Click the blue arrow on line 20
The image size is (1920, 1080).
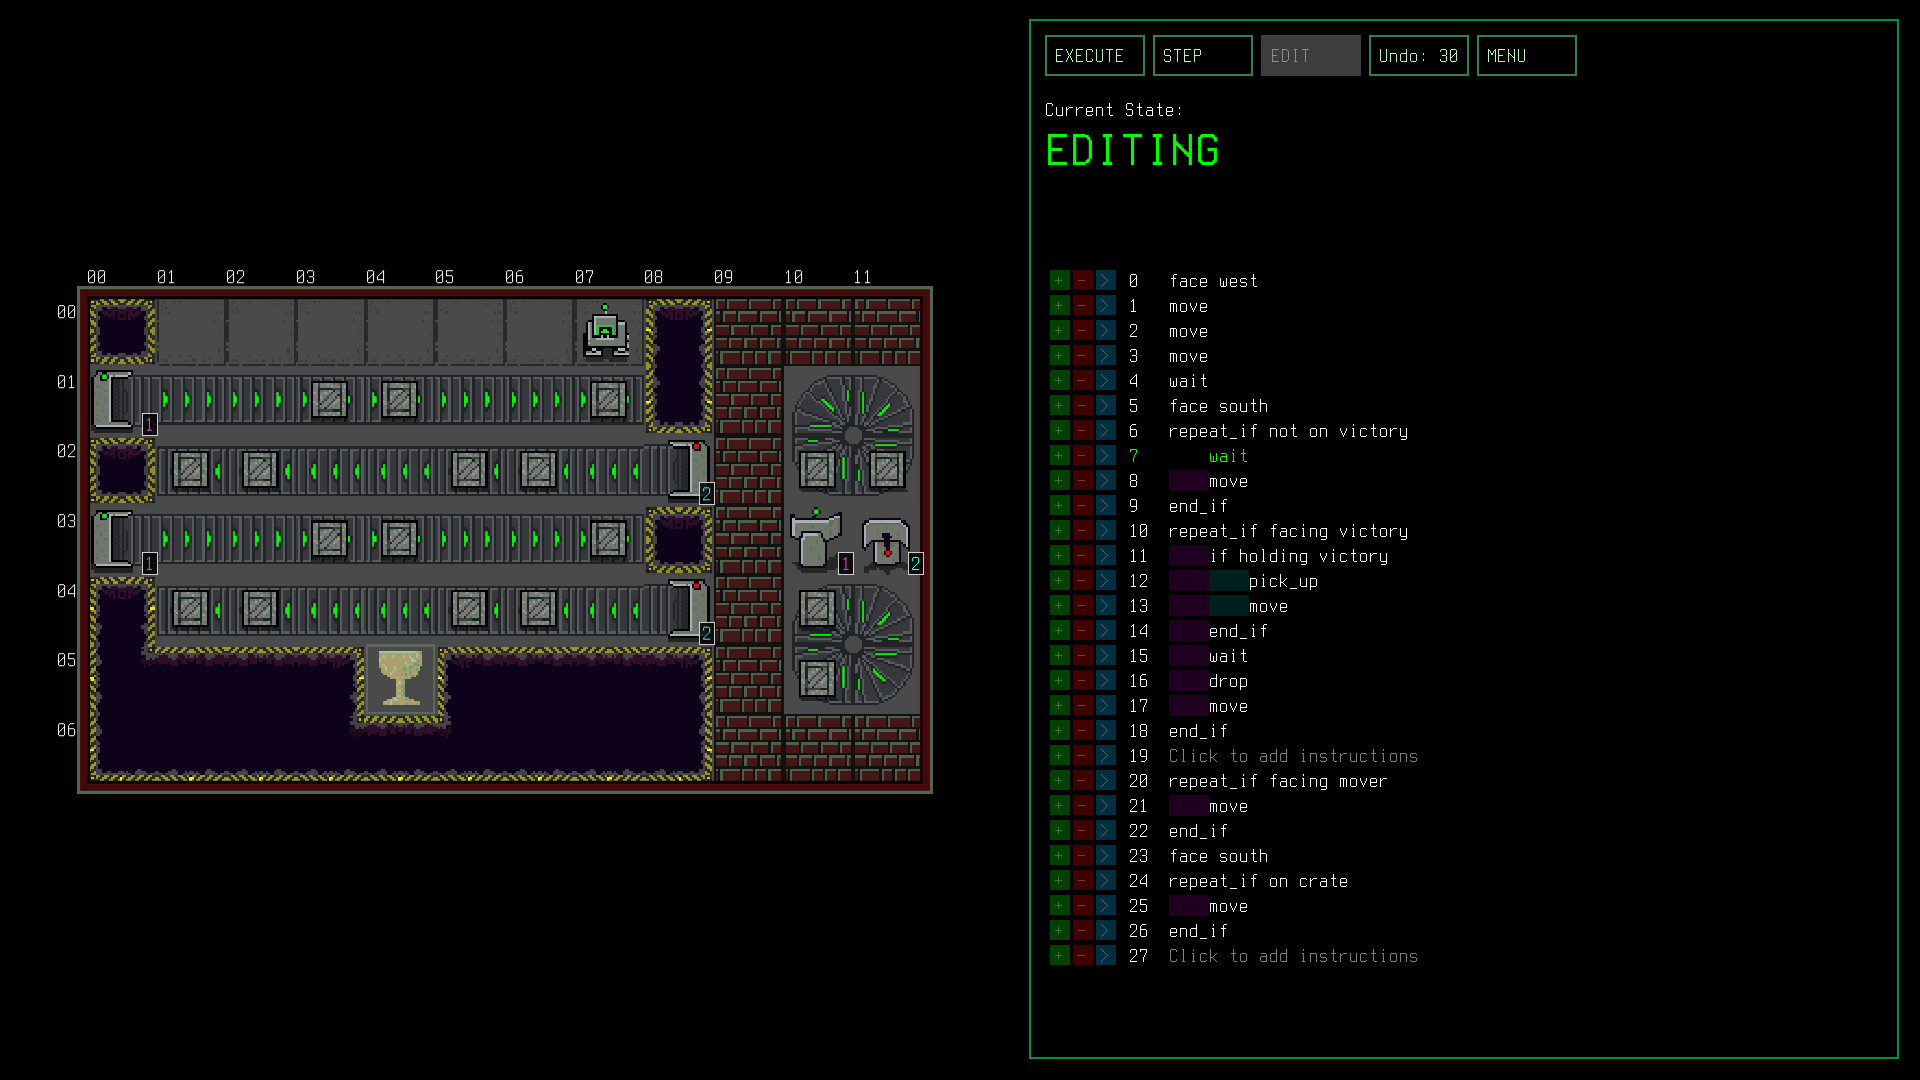click(x=1105, y=781)
